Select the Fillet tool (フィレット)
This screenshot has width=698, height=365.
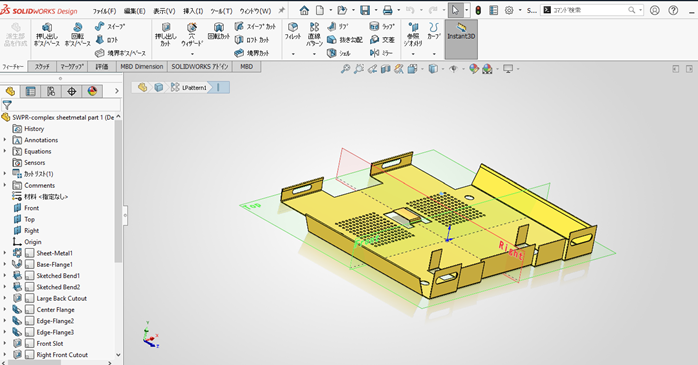point(292,32)
